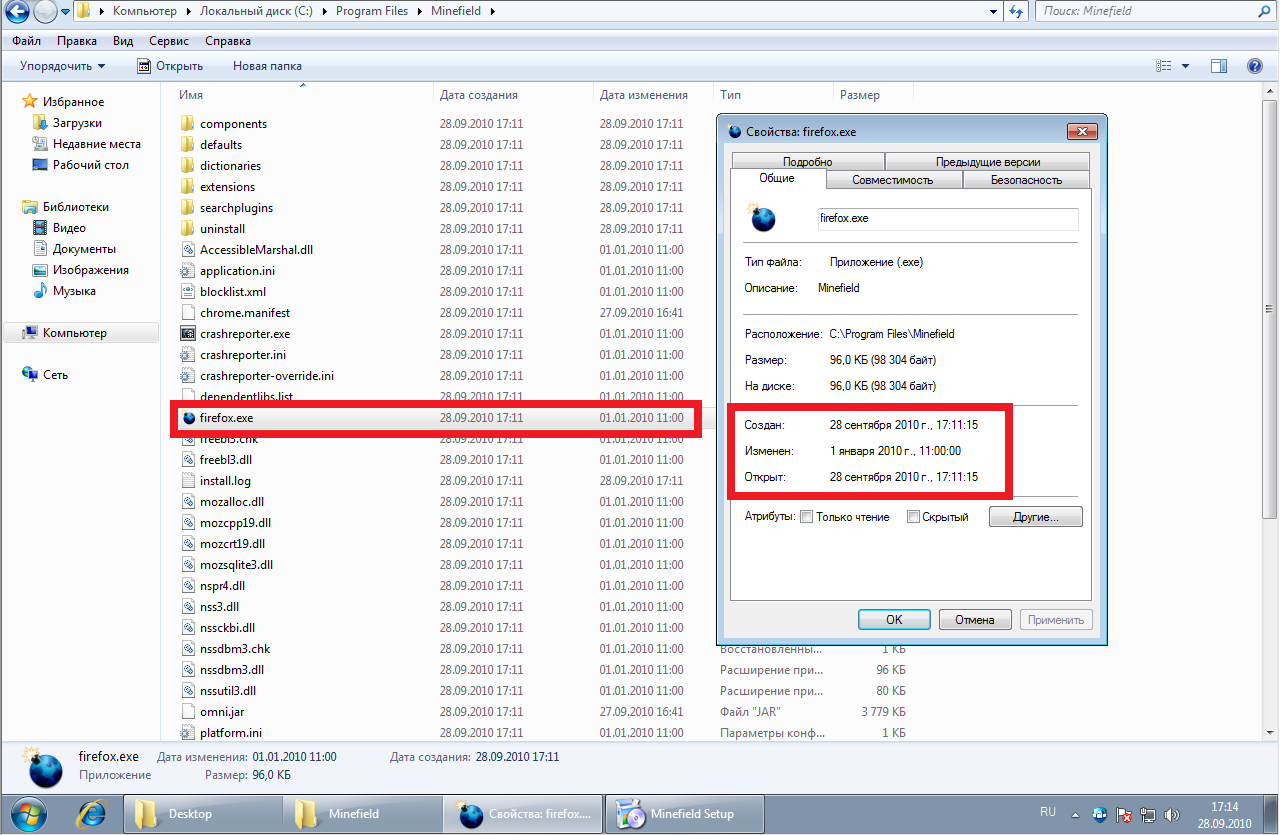1280x835 pixels.
Task: Select 'Сеть' in the navigation pane
Action: click(x=55, y=375)
